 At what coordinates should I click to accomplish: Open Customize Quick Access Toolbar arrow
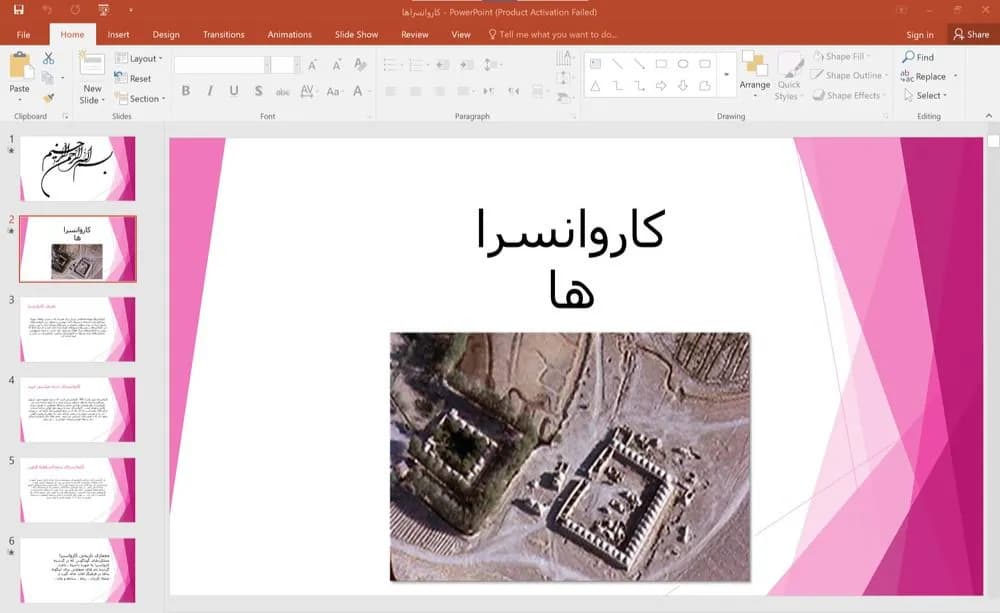[x=131, y=10]
